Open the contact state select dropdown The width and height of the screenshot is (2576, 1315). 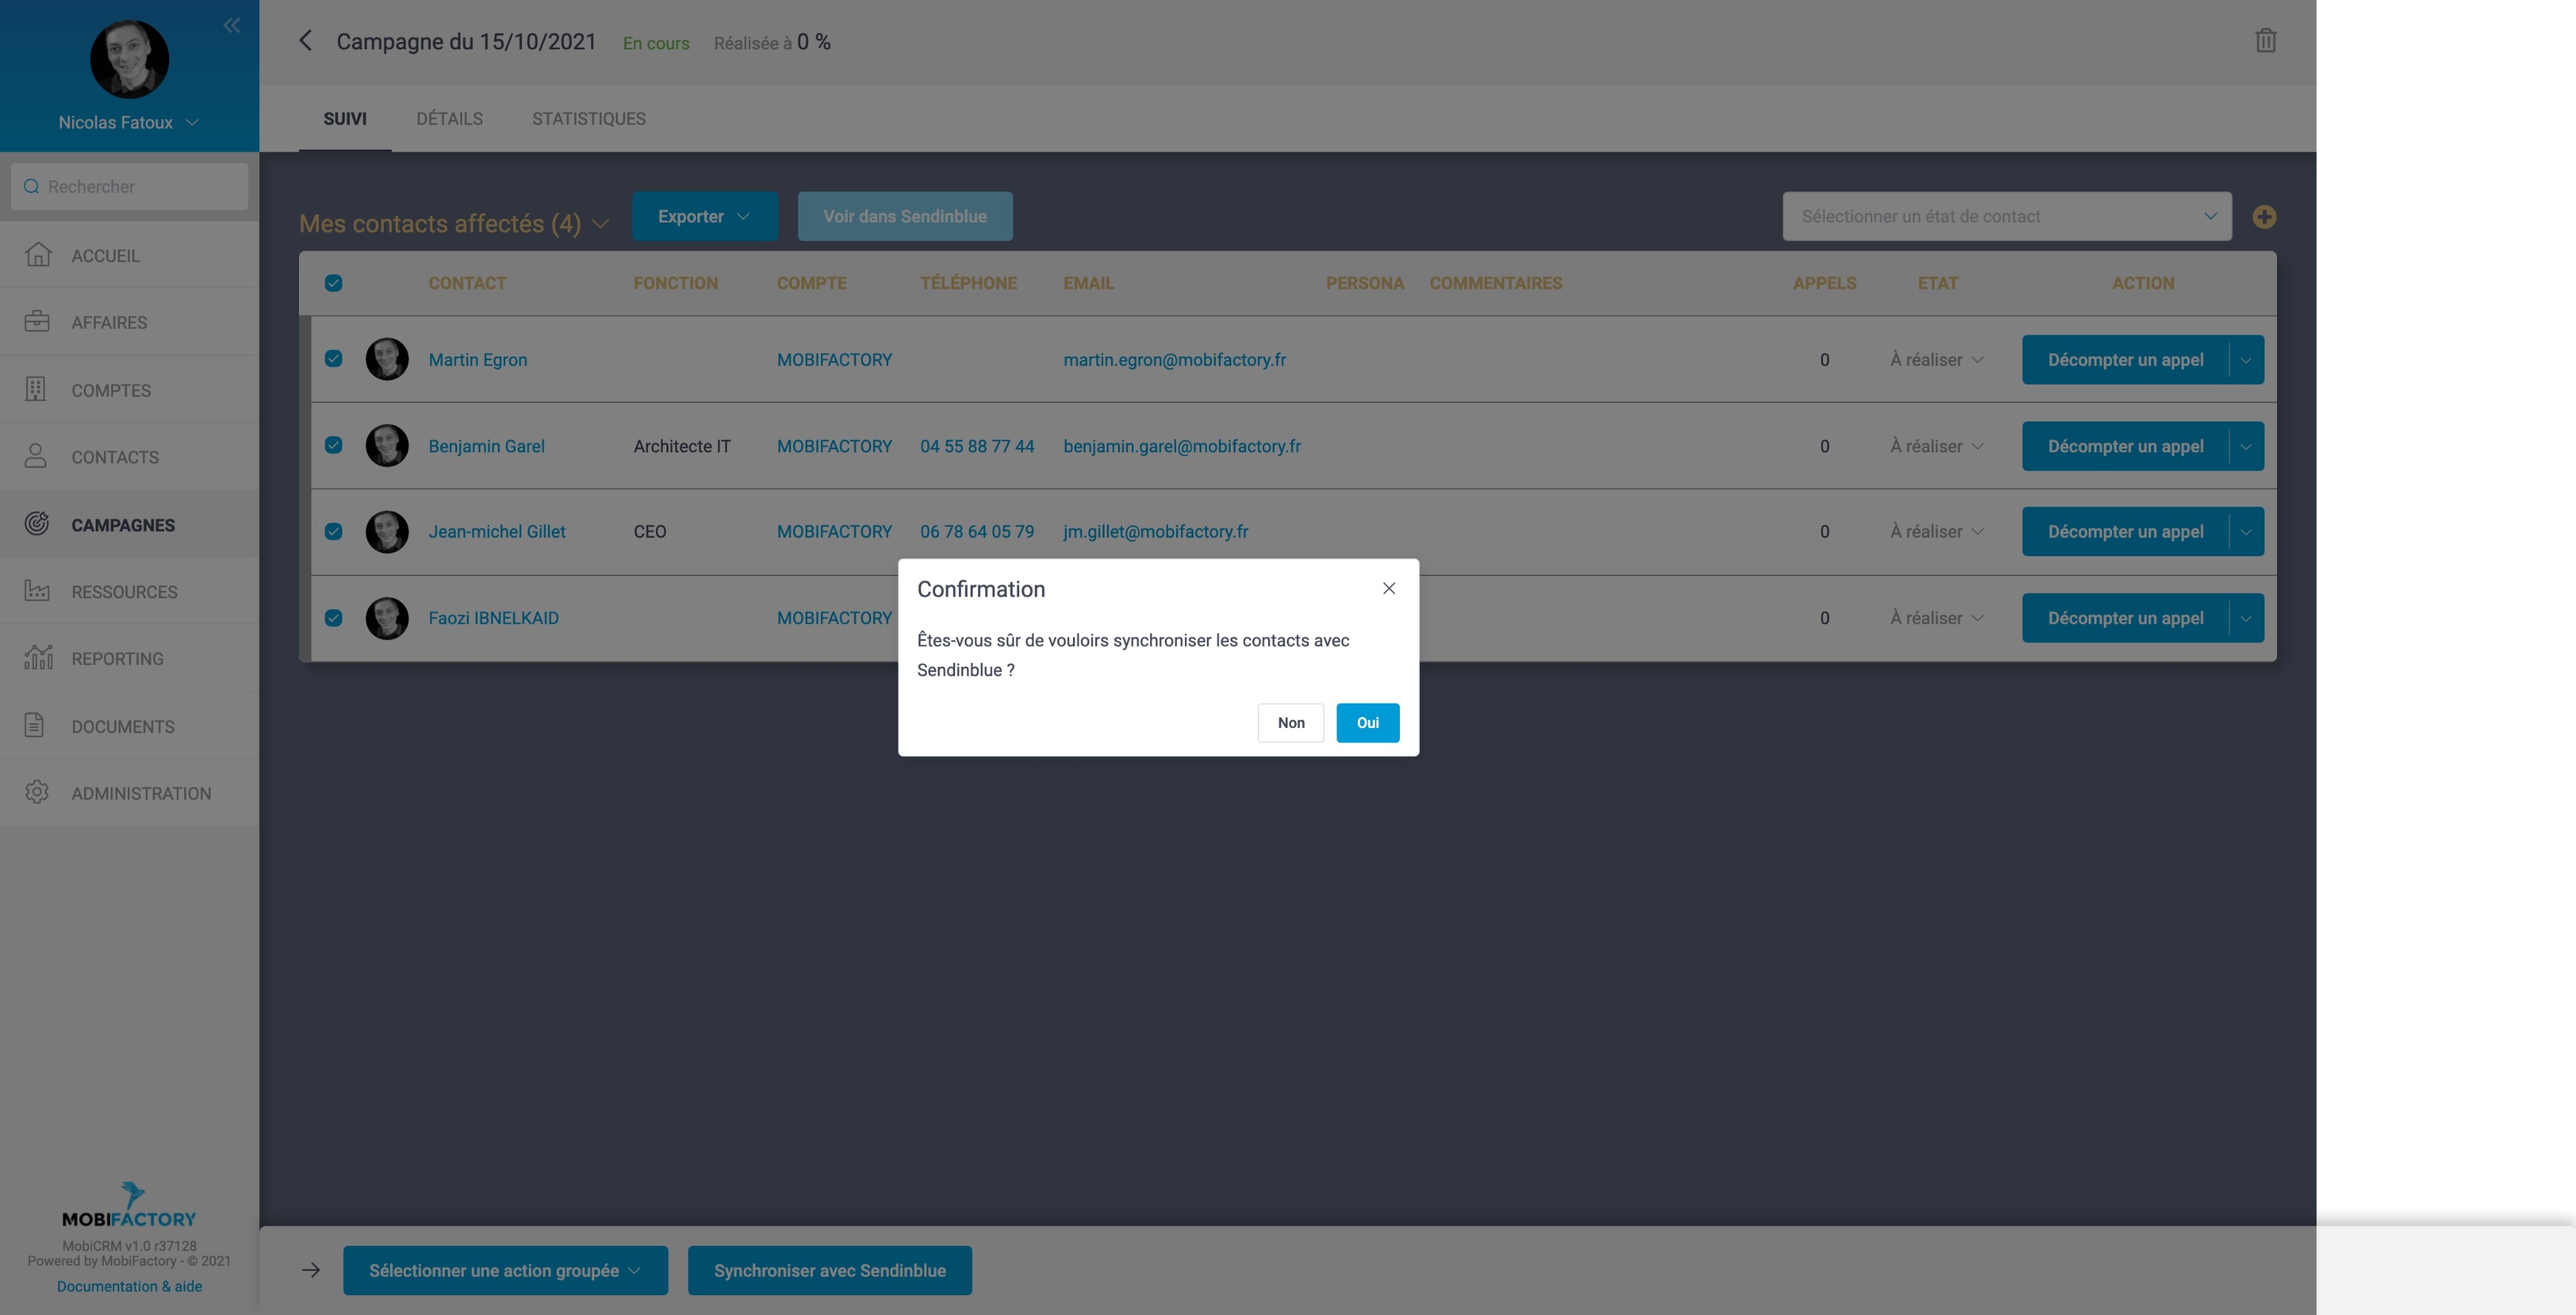tap(2006, 217)
